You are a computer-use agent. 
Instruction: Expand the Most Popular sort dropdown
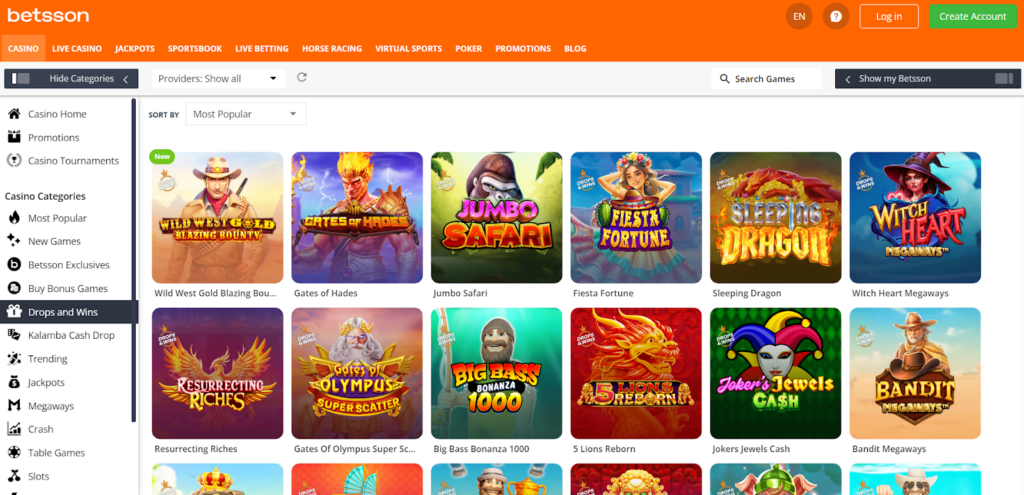pyautogui.click(x=246, y=114)
